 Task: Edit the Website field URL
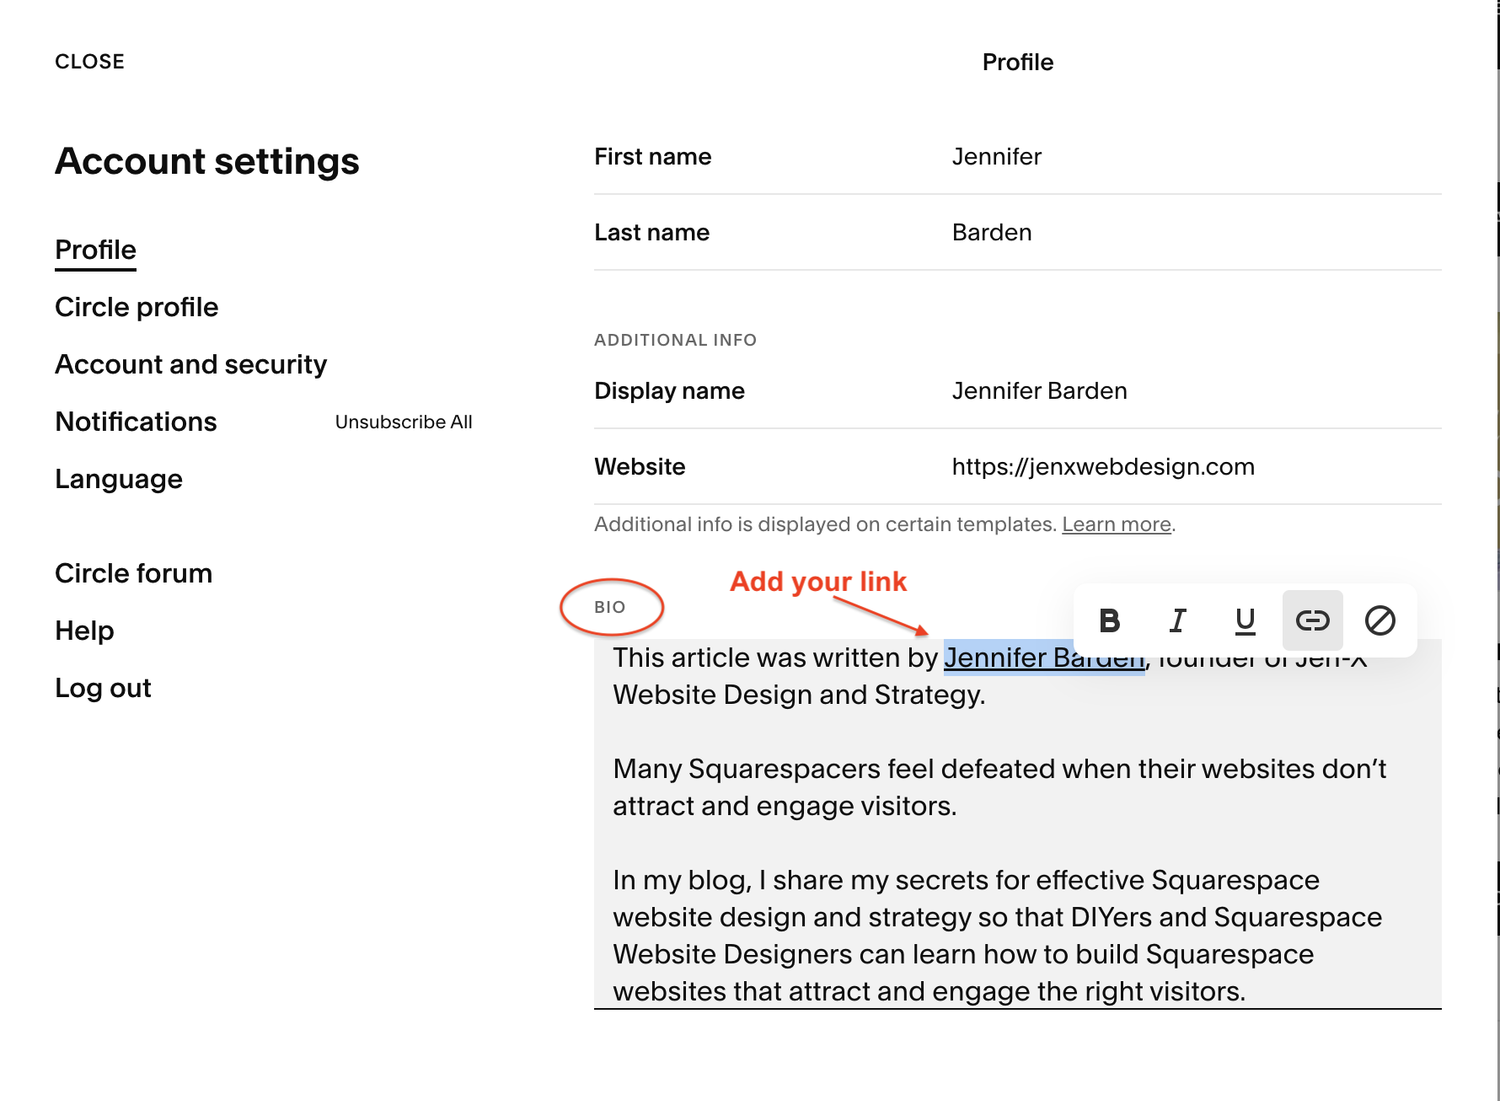(x=1018, y=467)
